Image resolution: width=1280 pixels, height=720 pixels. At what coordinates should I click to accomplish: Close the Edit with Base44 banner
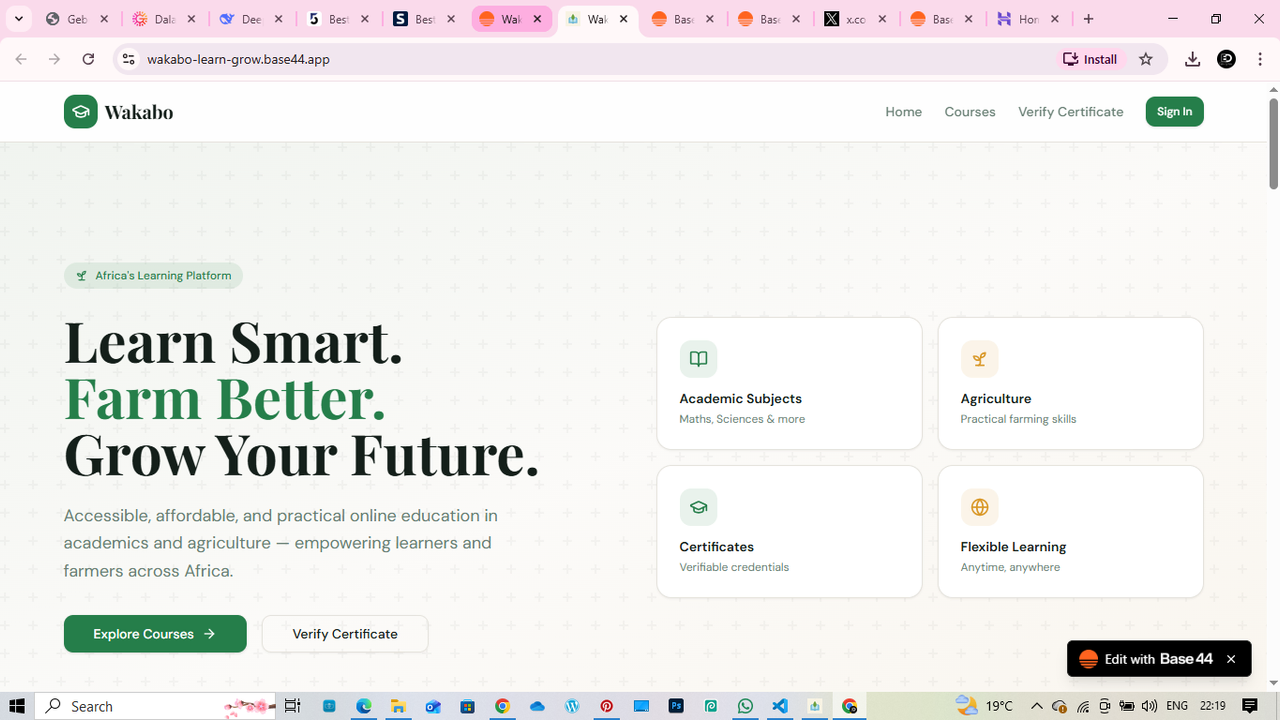(1231, 659)
